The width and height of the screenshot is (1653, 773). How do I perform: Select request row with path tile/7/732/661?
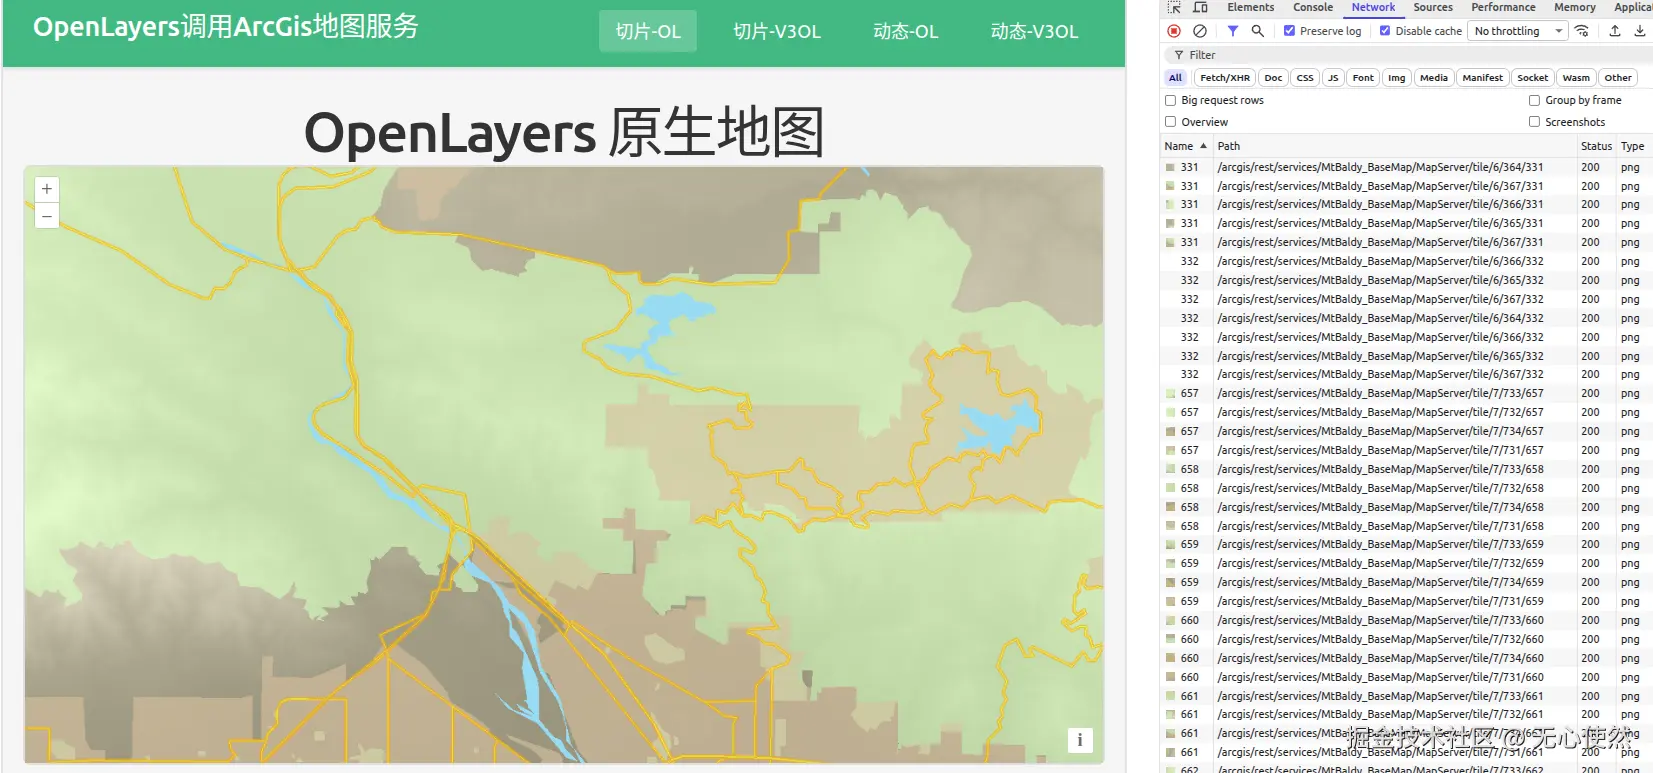pyautogui.click(x=1406, y=714)
